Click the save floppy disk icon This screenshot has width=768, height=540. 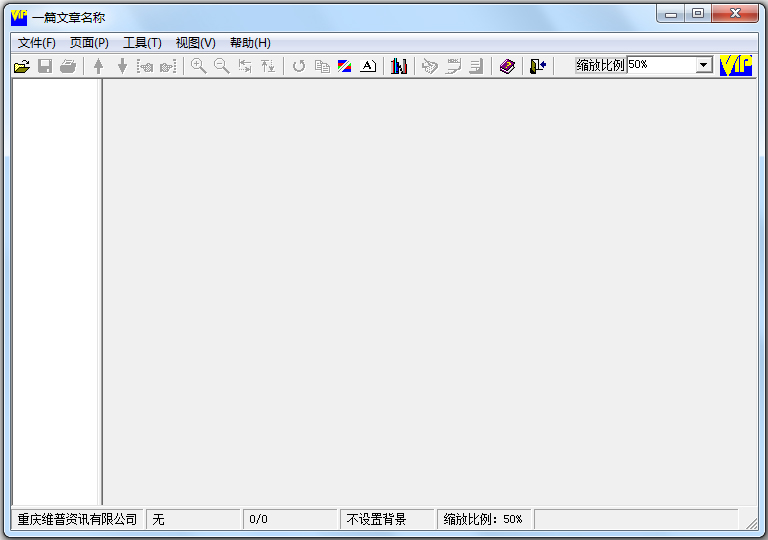click(45, 66)
